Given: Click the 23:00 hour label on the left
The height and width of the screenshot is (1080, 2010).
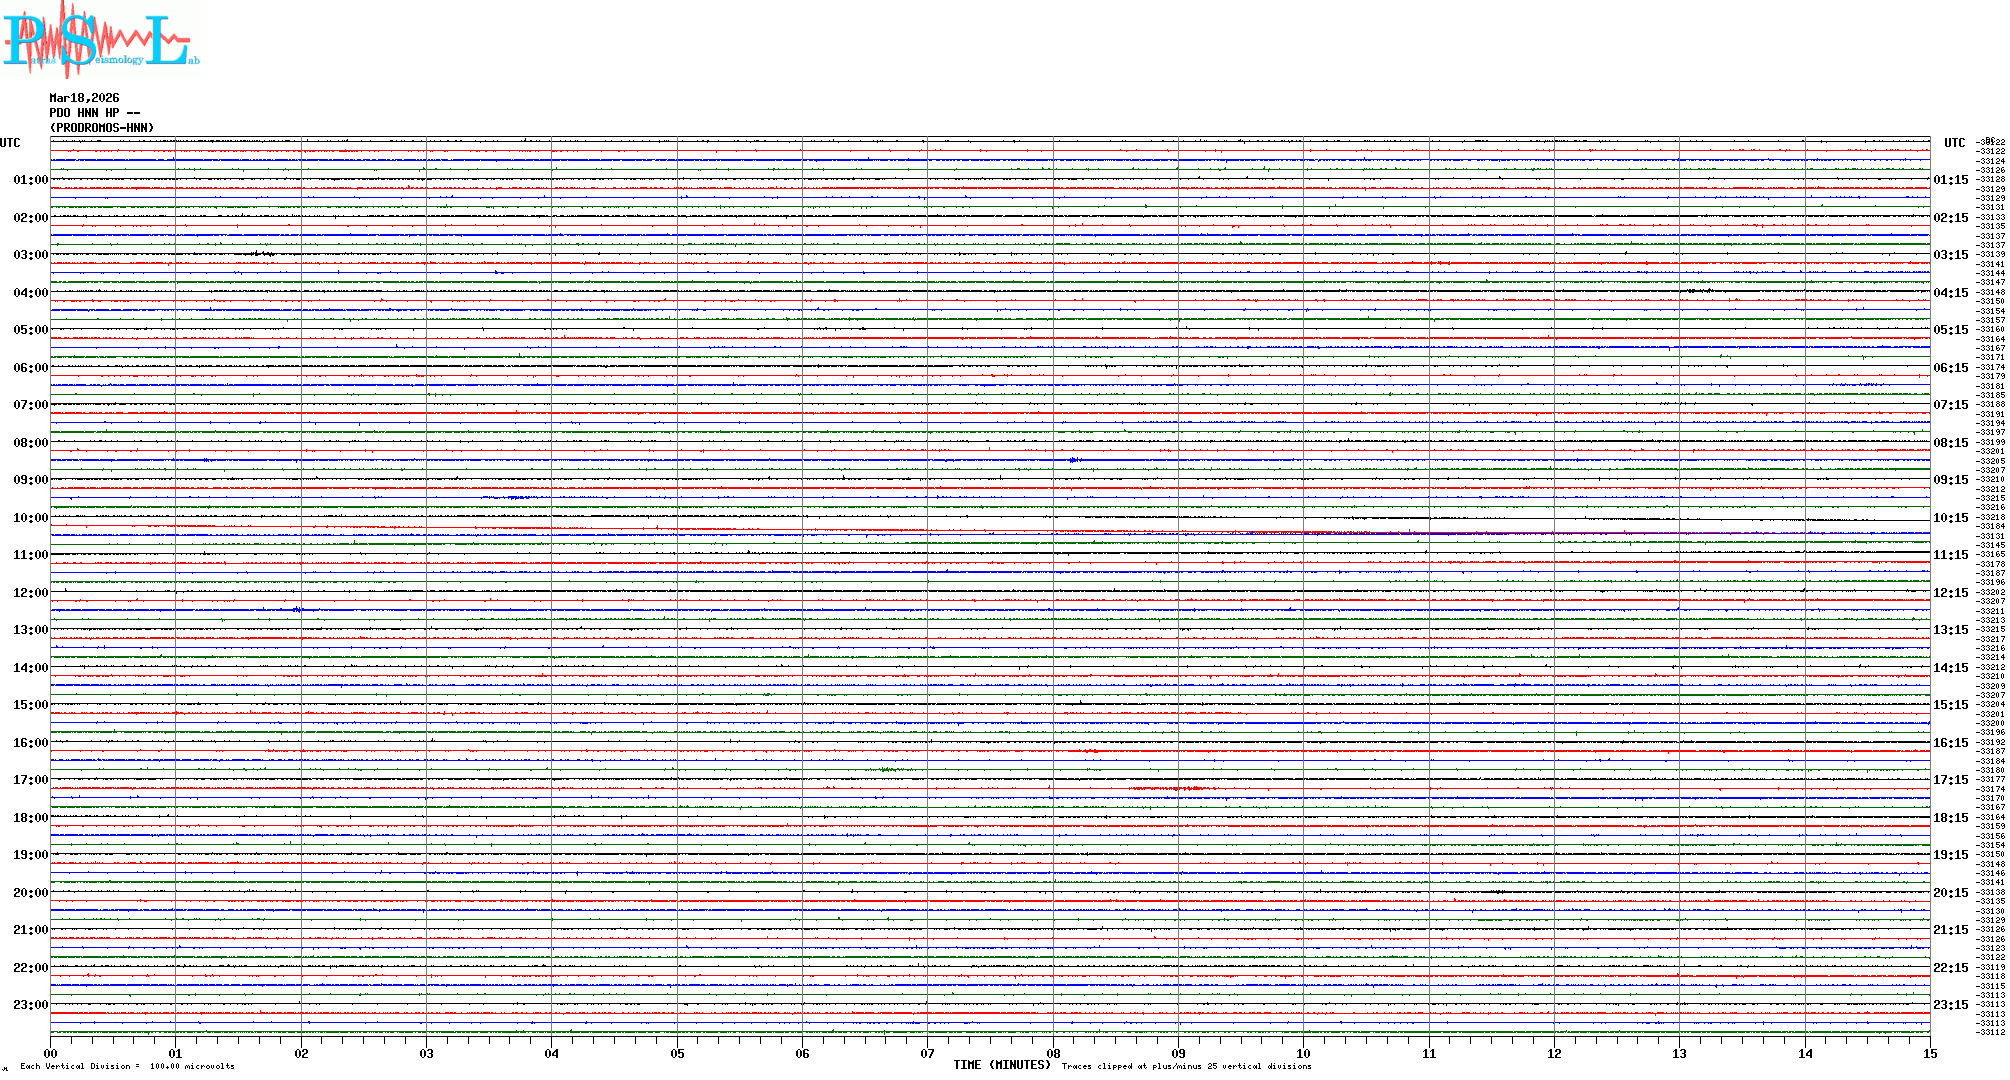Looking at the screenshot, I should click(x=30, y=1005).
